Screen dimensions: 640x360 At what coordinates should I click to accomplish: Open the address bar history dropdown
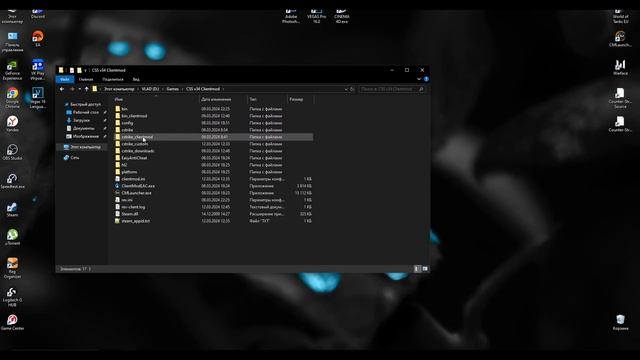346,89
